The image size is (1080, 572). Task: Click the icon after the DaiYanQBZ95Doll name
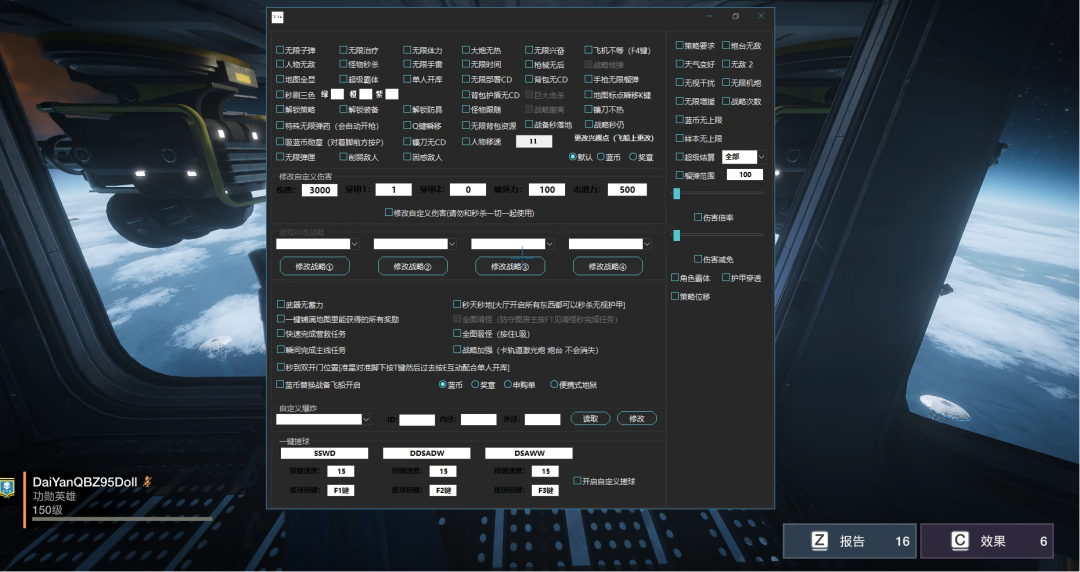(147, 481)
